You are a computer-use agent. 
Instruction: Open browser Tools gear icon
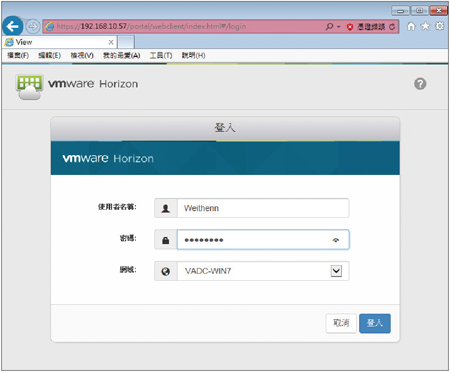tap(440, 26)
